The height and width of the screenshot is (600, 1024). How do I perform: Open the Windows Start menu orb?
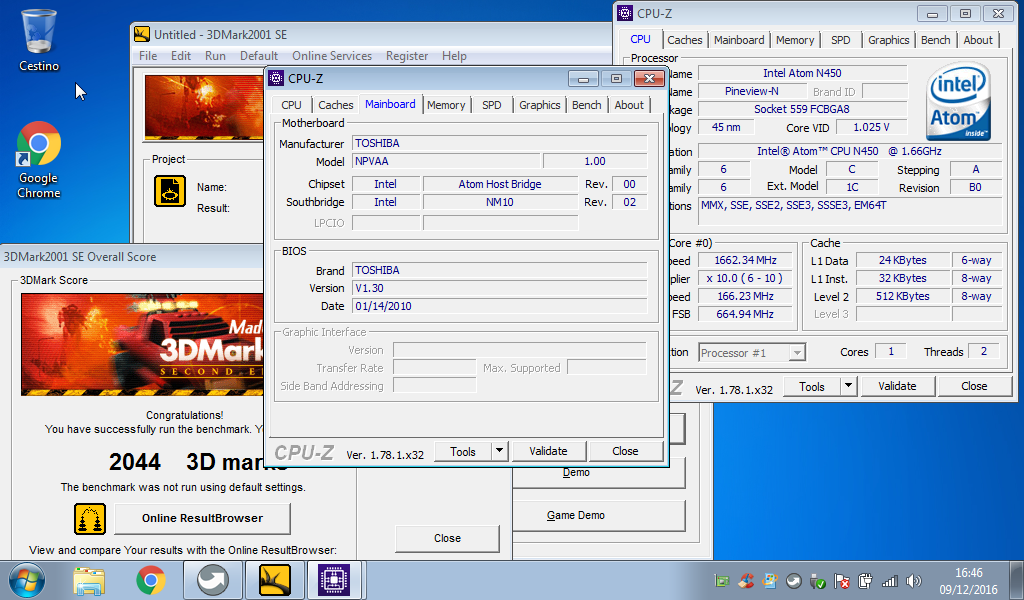coord(27,580)
